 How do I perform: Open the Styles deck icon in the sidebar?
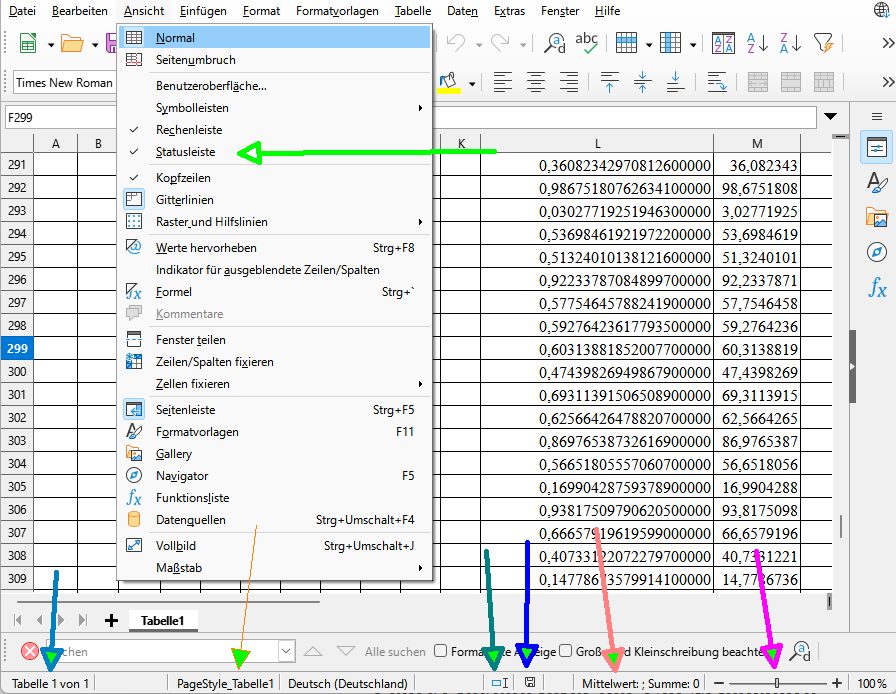click(x=877, y=183)
